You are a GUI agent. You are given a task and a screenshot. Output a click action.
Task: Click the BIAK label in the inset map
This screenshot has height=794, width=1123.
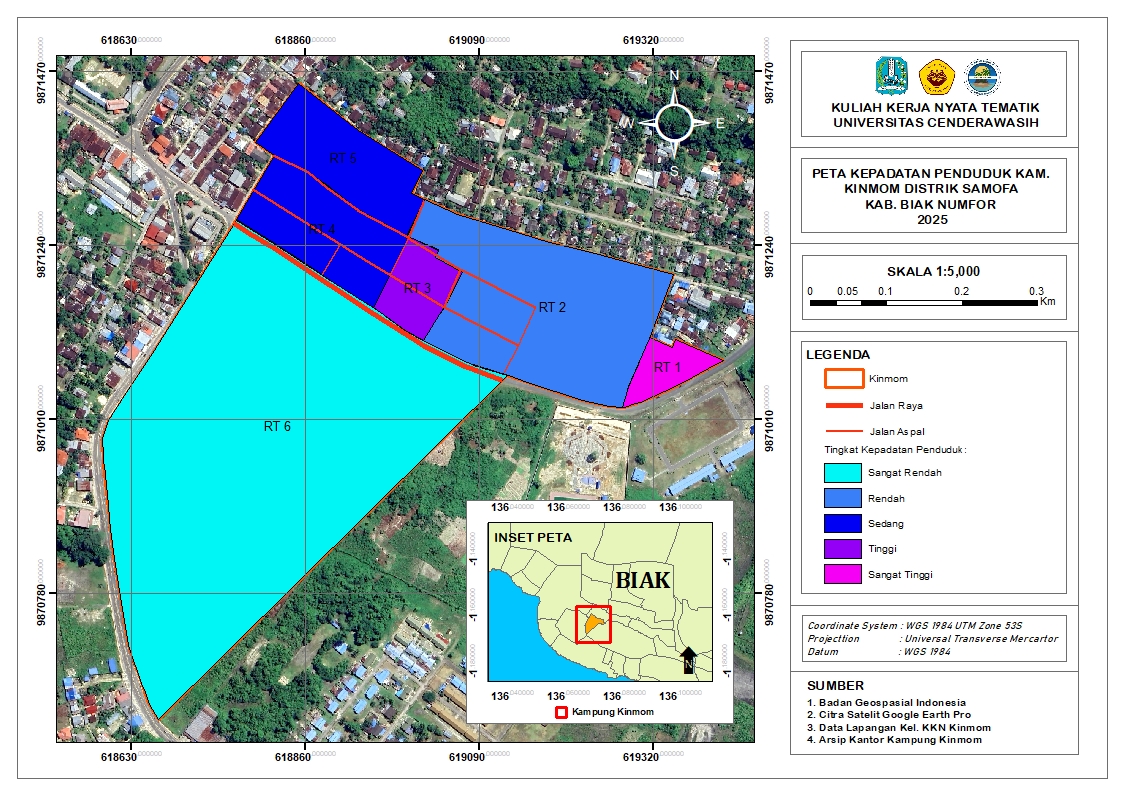point(643,580)
